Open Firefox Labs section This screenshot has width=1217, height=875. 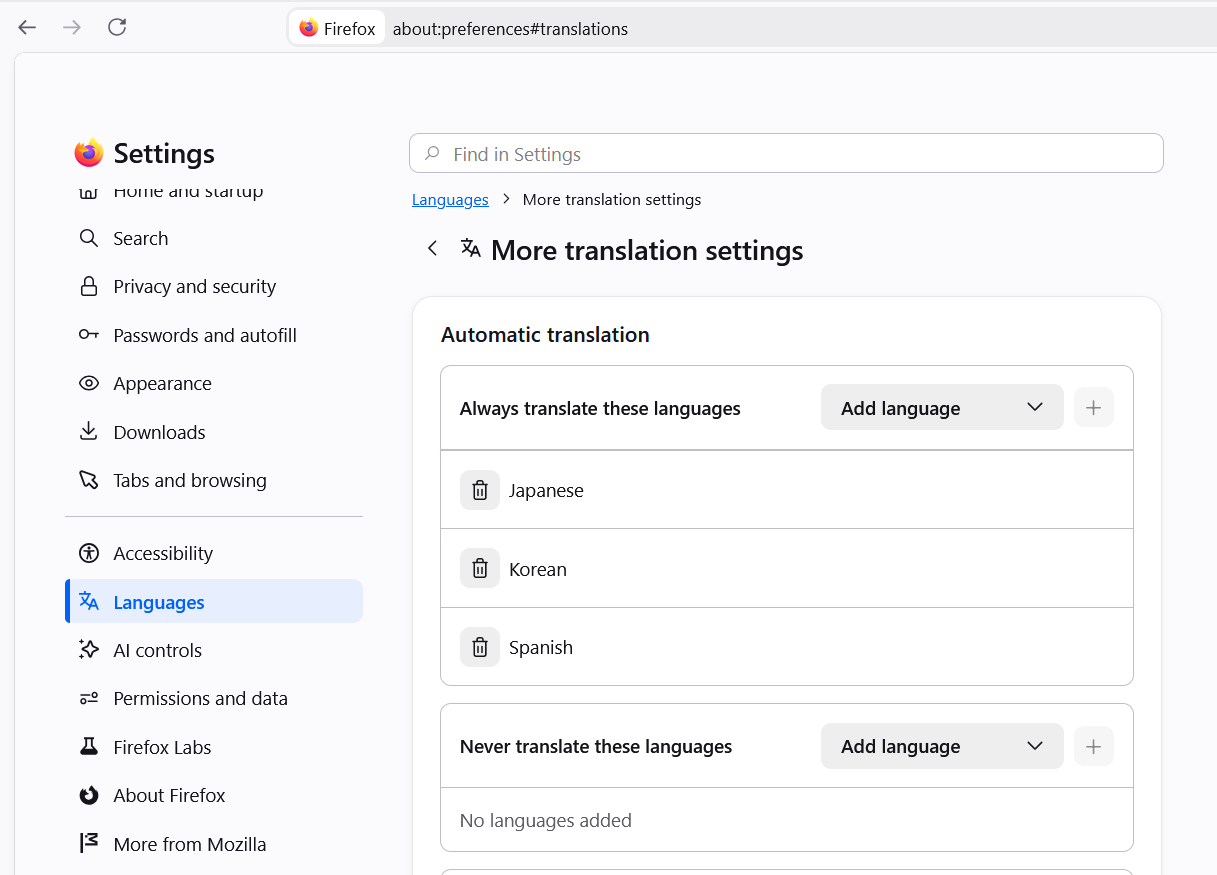[x=214, y=747]
